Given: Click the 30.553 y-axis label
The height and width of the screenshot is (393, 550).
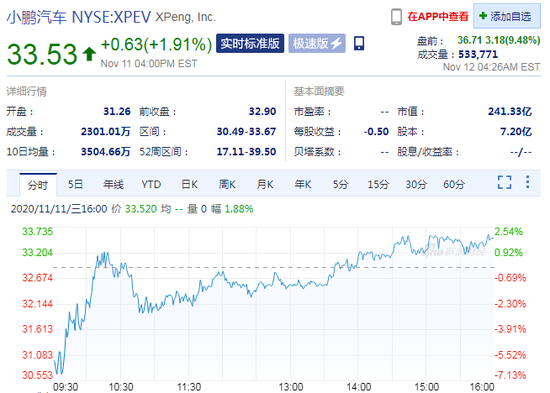Looking at the screenshot, I should pyautogui.click(x=37, y=375).
